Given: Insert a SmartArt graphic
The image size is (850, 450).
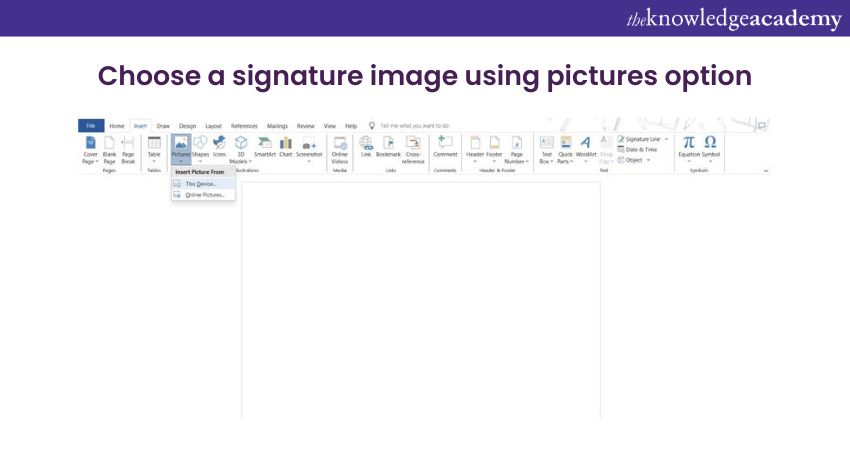Looking at the screenshot, I should click(264, 146).
